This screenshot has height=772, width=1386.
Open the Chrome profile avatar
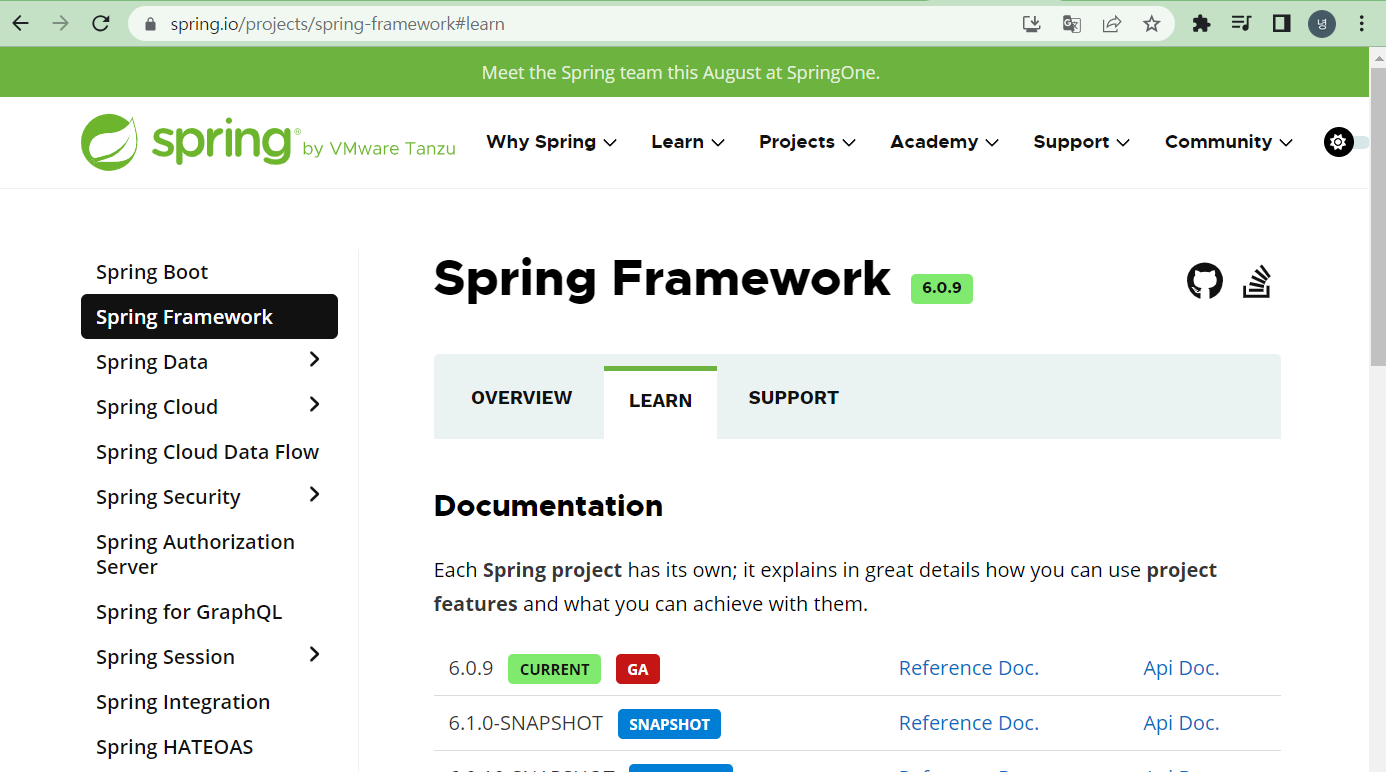pos(1322,24)
